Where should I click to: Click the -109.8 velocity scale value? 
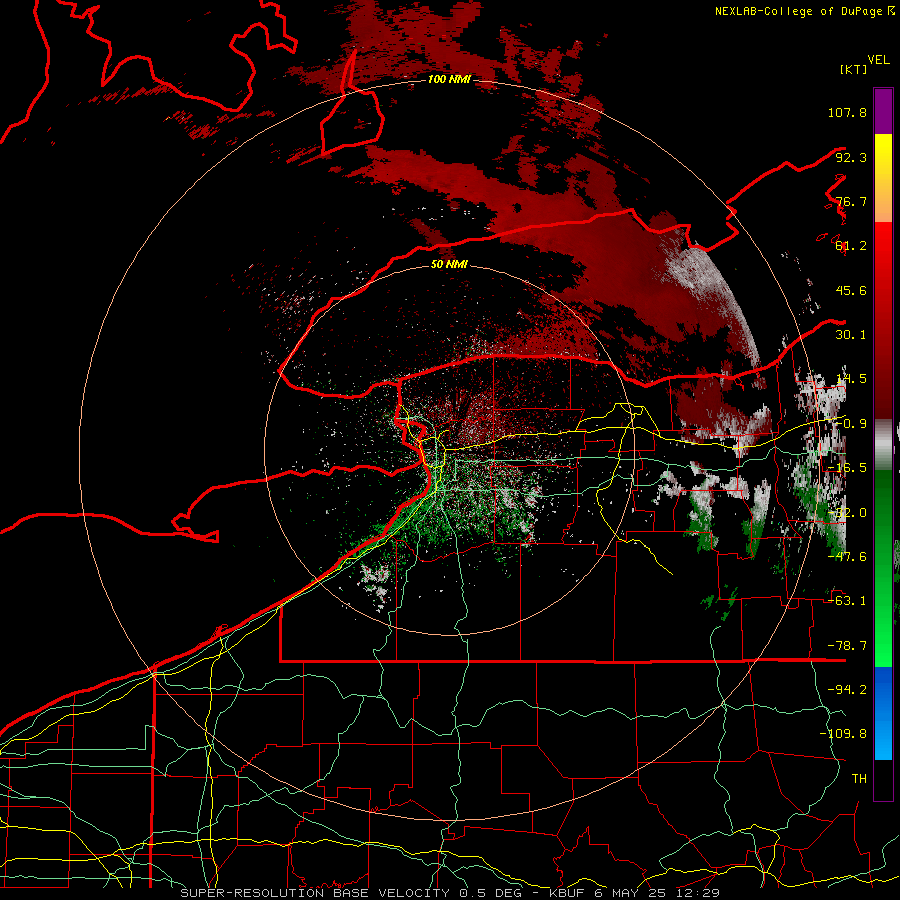tap(843, 734)
